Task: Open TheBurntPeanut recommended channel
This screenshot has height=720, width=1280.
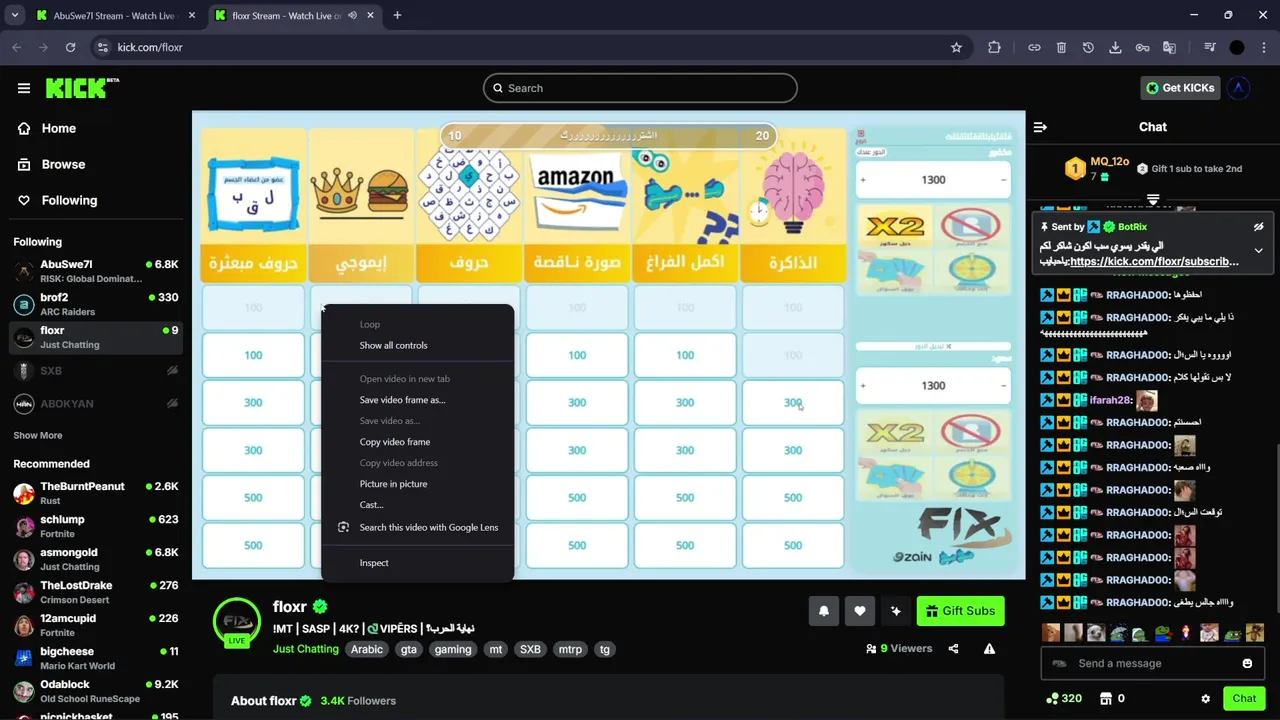Action: pos(95,493)
